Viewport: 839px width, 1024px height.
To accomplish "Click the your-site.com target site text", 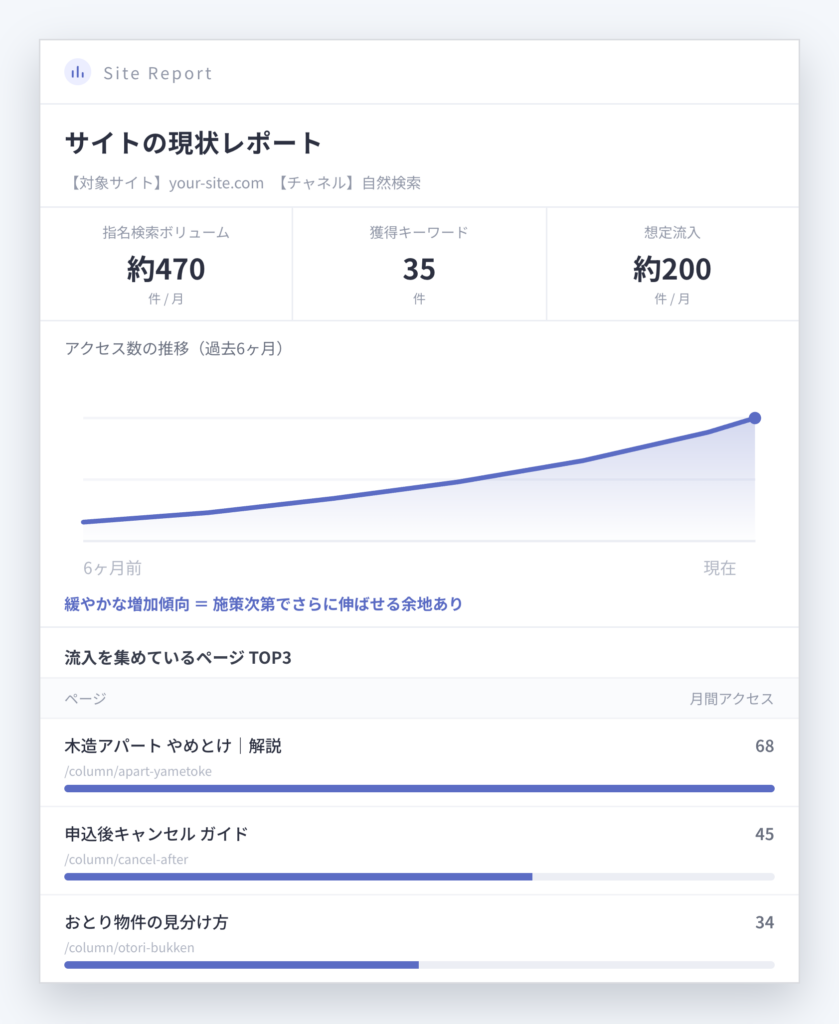I will point(216,183).
